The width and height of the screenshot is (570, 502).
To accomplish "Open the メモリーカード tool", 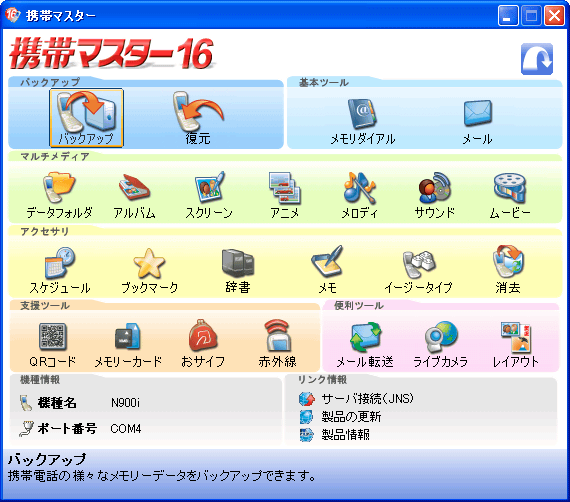I will click(128, 345).
